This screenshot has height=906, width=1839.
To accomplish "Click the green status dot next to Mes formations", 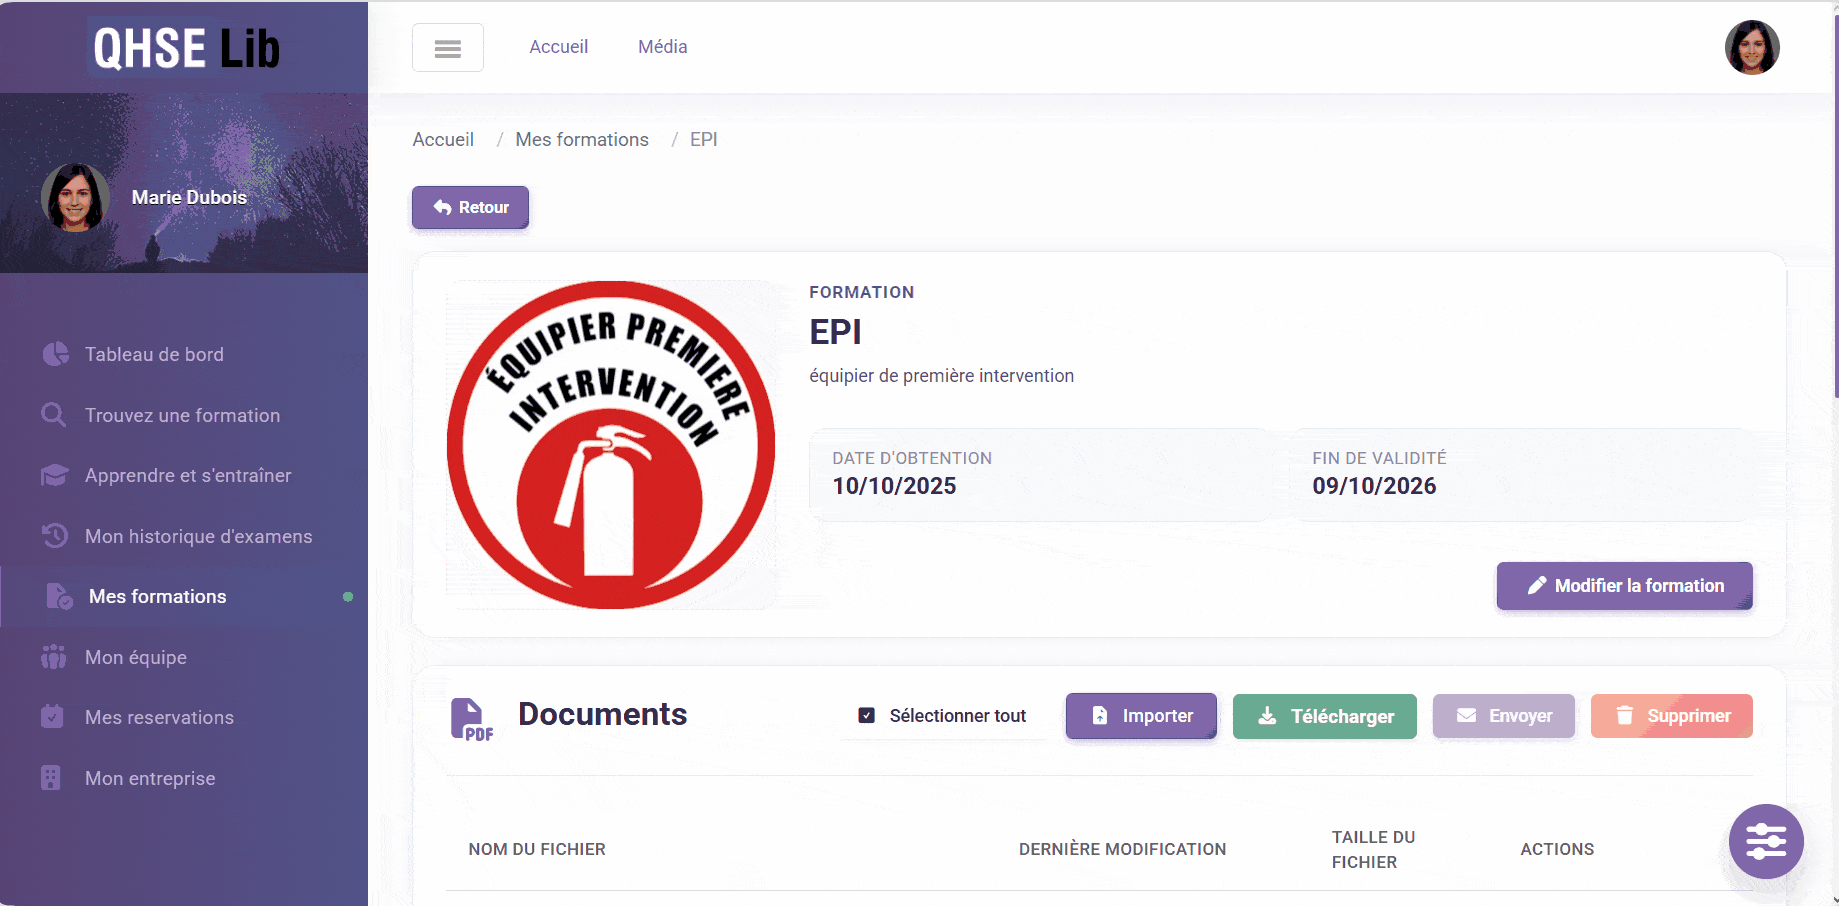I will pos(348,597).
